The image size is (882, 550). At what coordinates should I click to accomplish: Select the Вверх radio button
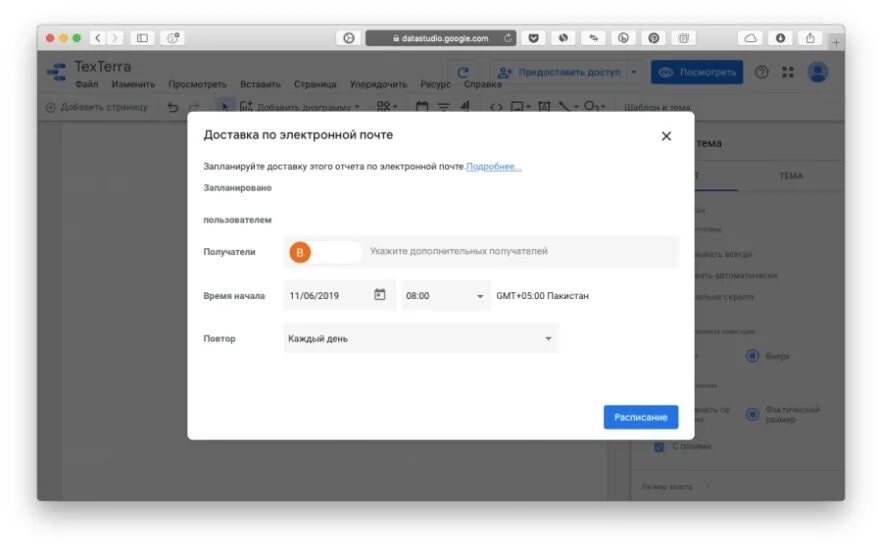[x=752, y=355]
